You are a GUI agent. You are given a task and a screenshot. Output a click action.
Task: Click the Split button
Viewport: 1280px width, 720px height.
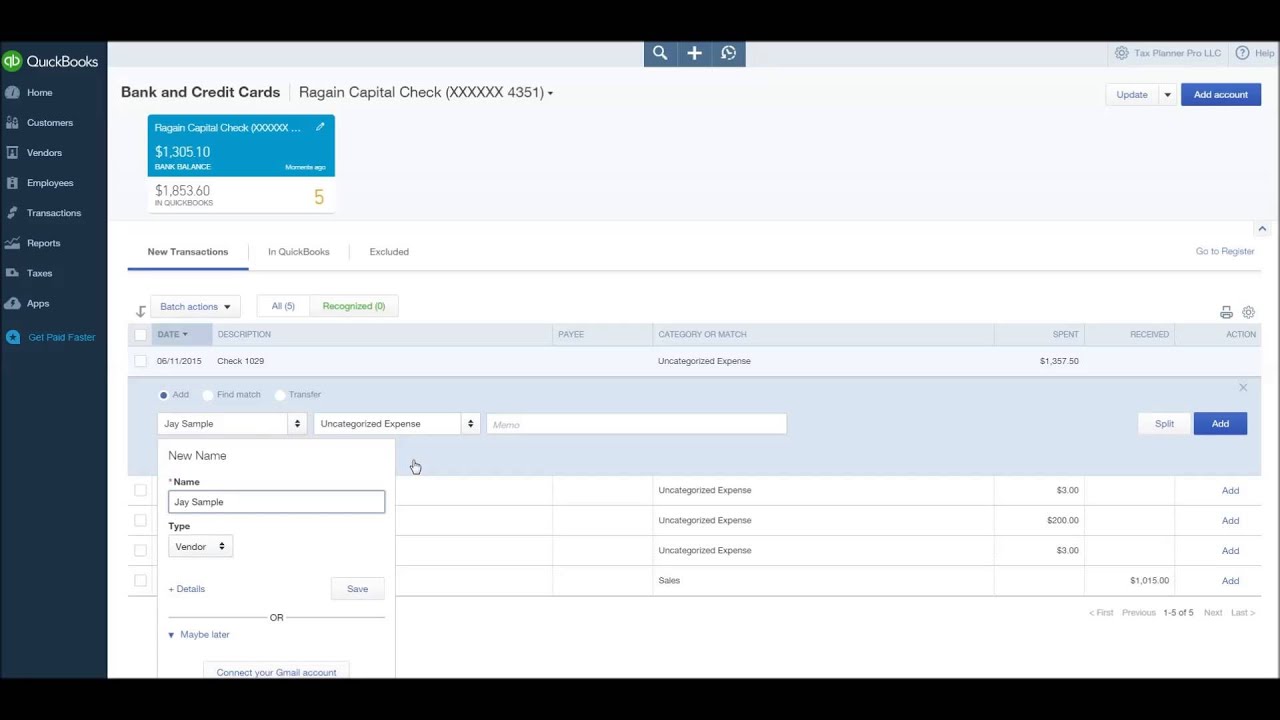pos(1164,424)
